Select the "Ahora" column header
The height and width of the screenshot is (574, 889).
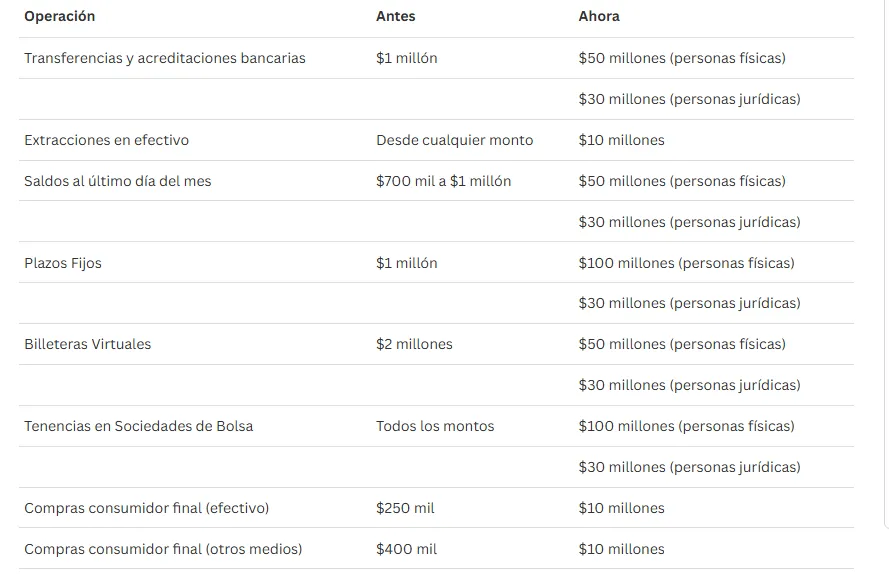coord(599,17)
